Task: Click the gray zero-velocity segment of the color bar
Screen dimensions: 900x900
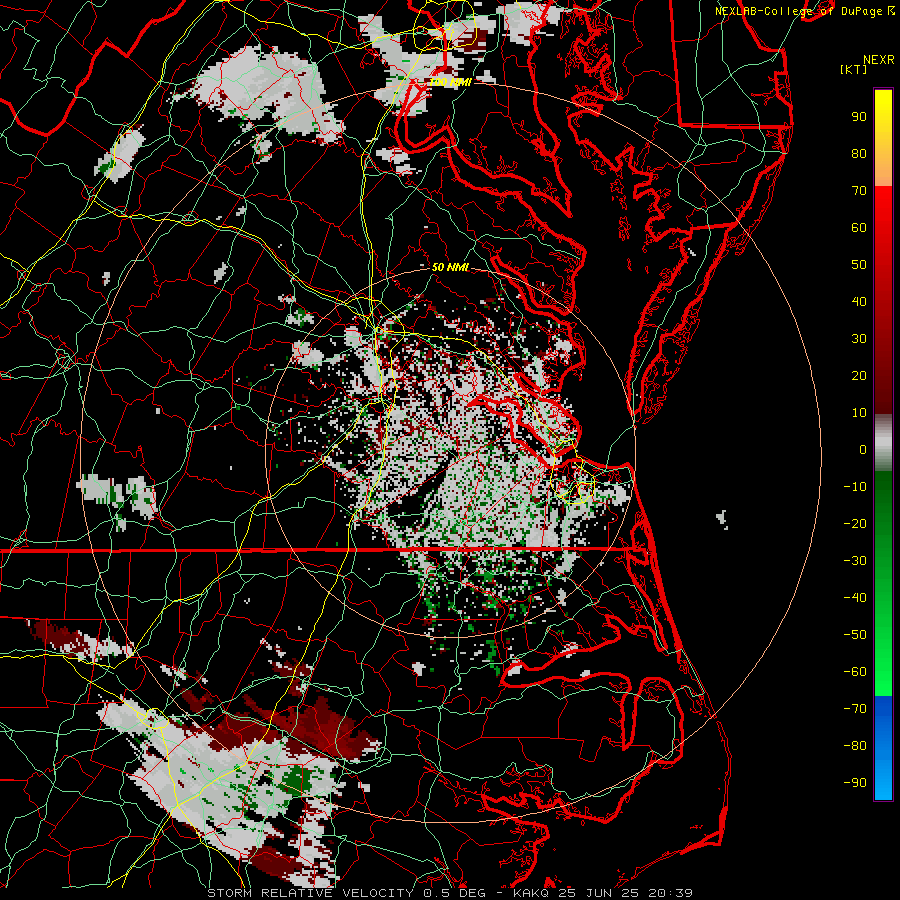Action: point(883,443)
